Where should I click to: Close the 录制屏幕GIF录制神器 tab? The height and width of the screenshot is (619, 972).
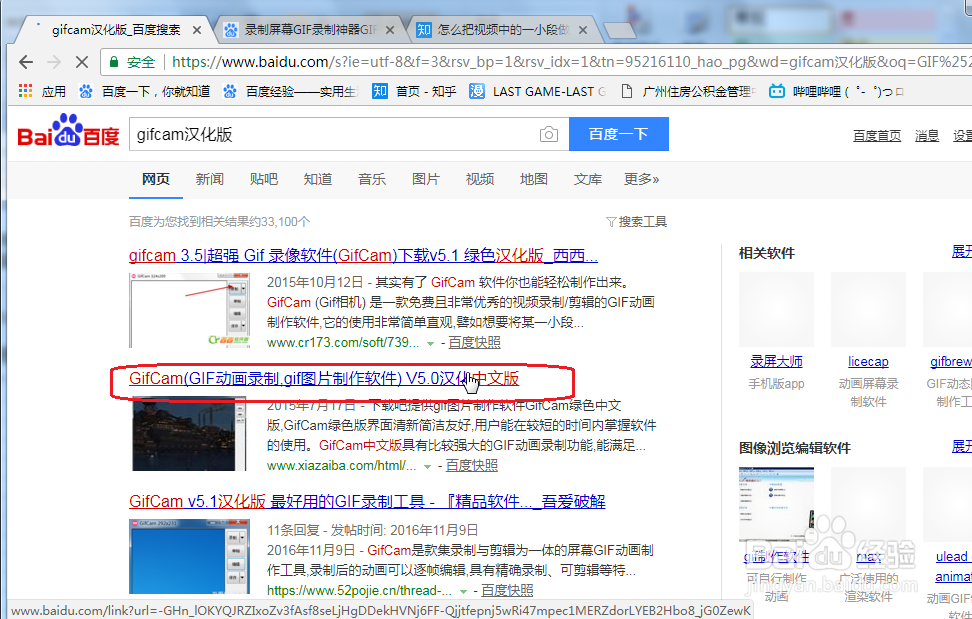pyautogui.click(x=390, y=30)
